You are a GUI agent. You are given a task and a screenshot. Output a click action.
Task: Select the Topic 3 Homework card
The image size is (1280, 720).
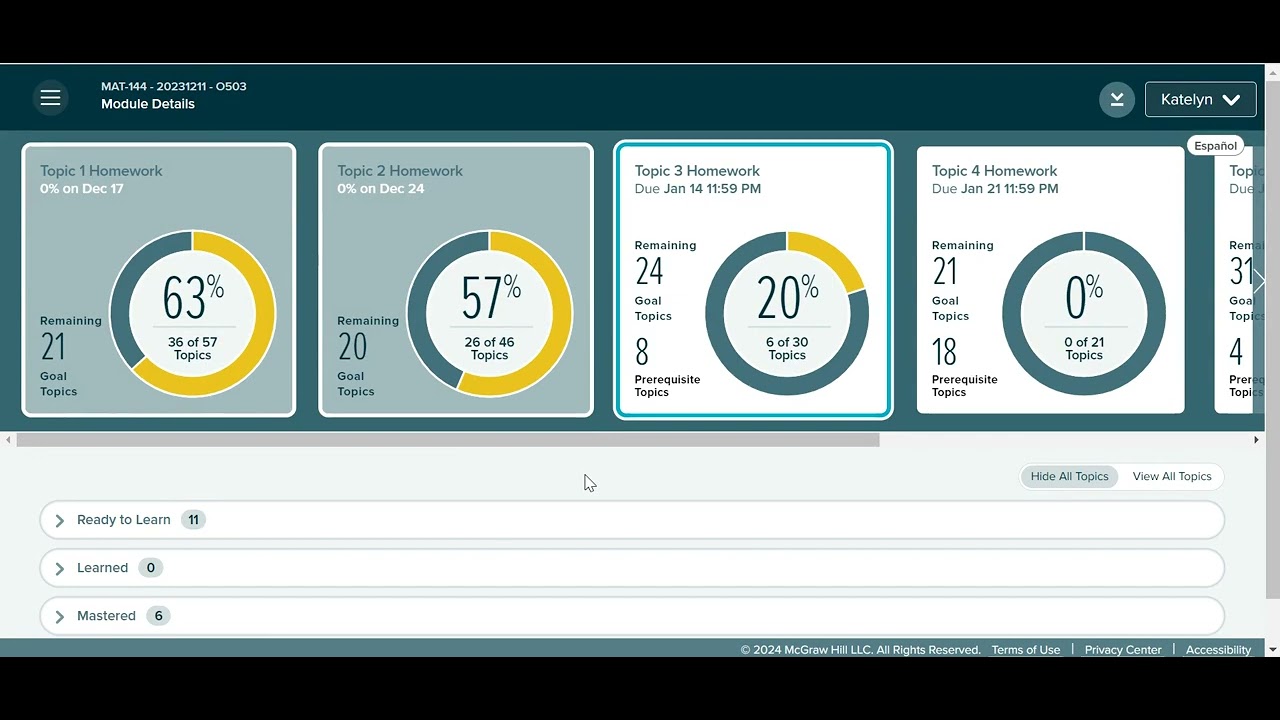pos(753,280)
